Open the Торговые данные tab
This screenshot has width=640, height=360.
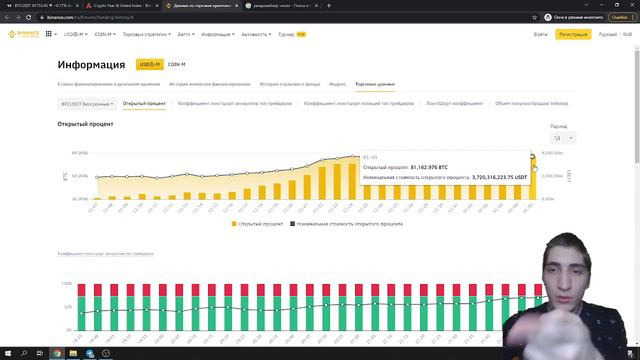[375, 84]
